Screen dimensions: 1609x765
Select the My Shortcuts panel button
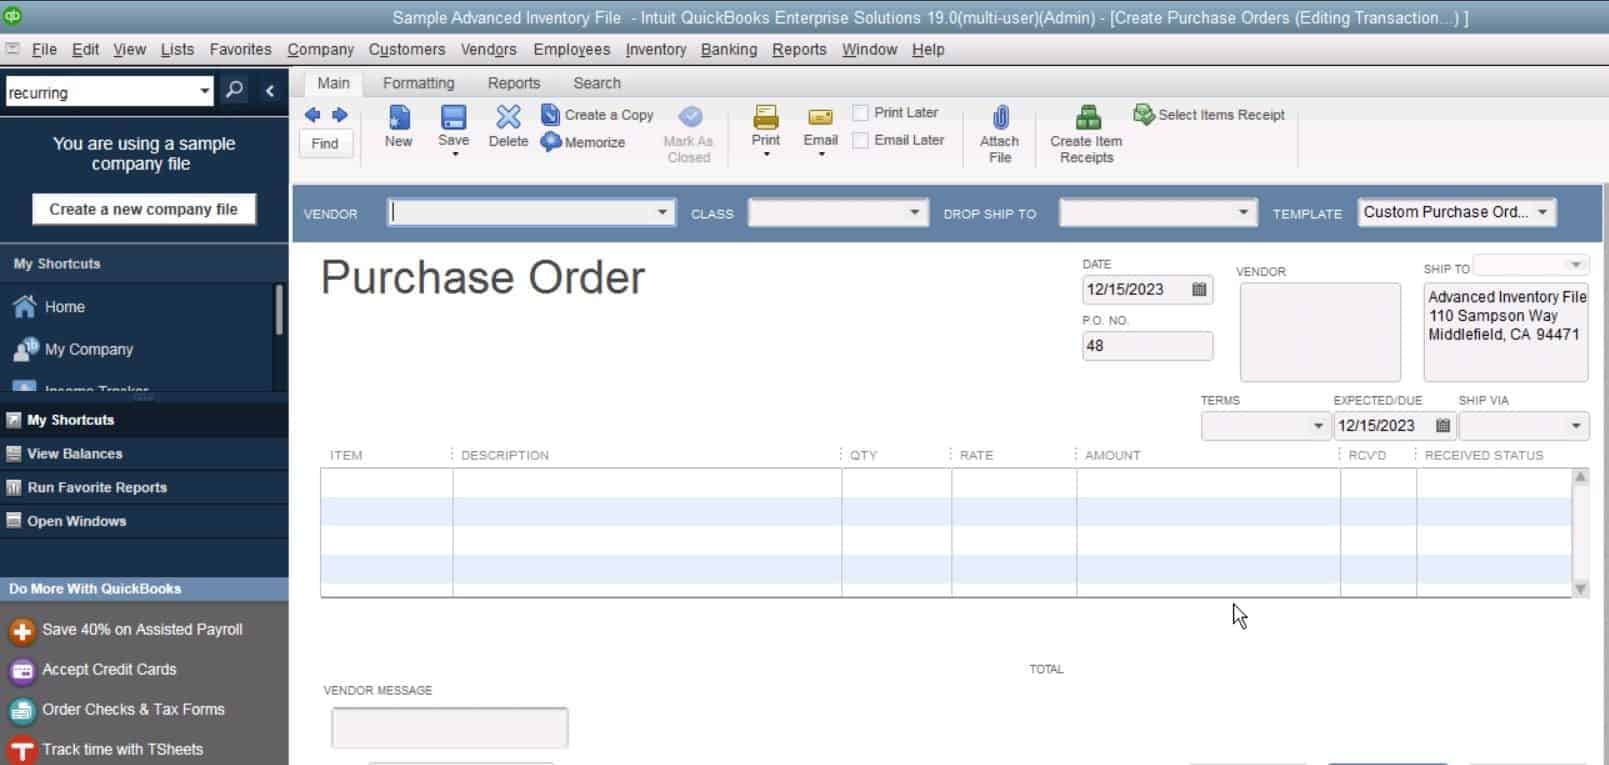click(x=144, y=420)
